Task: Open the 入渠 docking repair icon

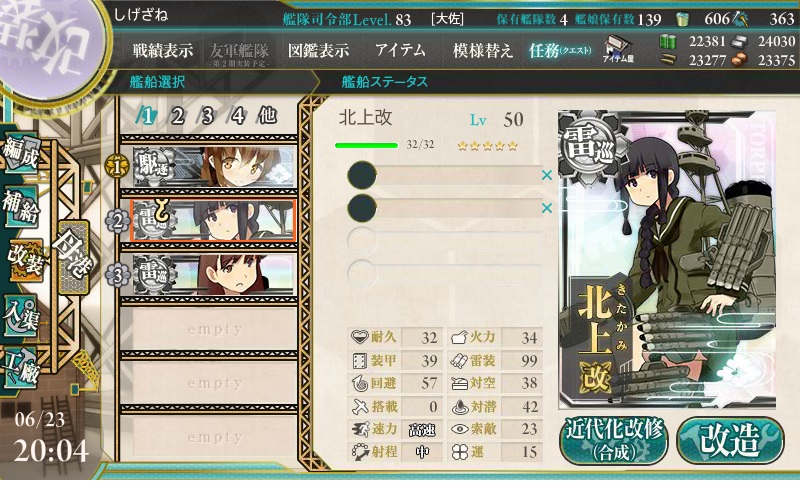Action: tap(21, 315)
